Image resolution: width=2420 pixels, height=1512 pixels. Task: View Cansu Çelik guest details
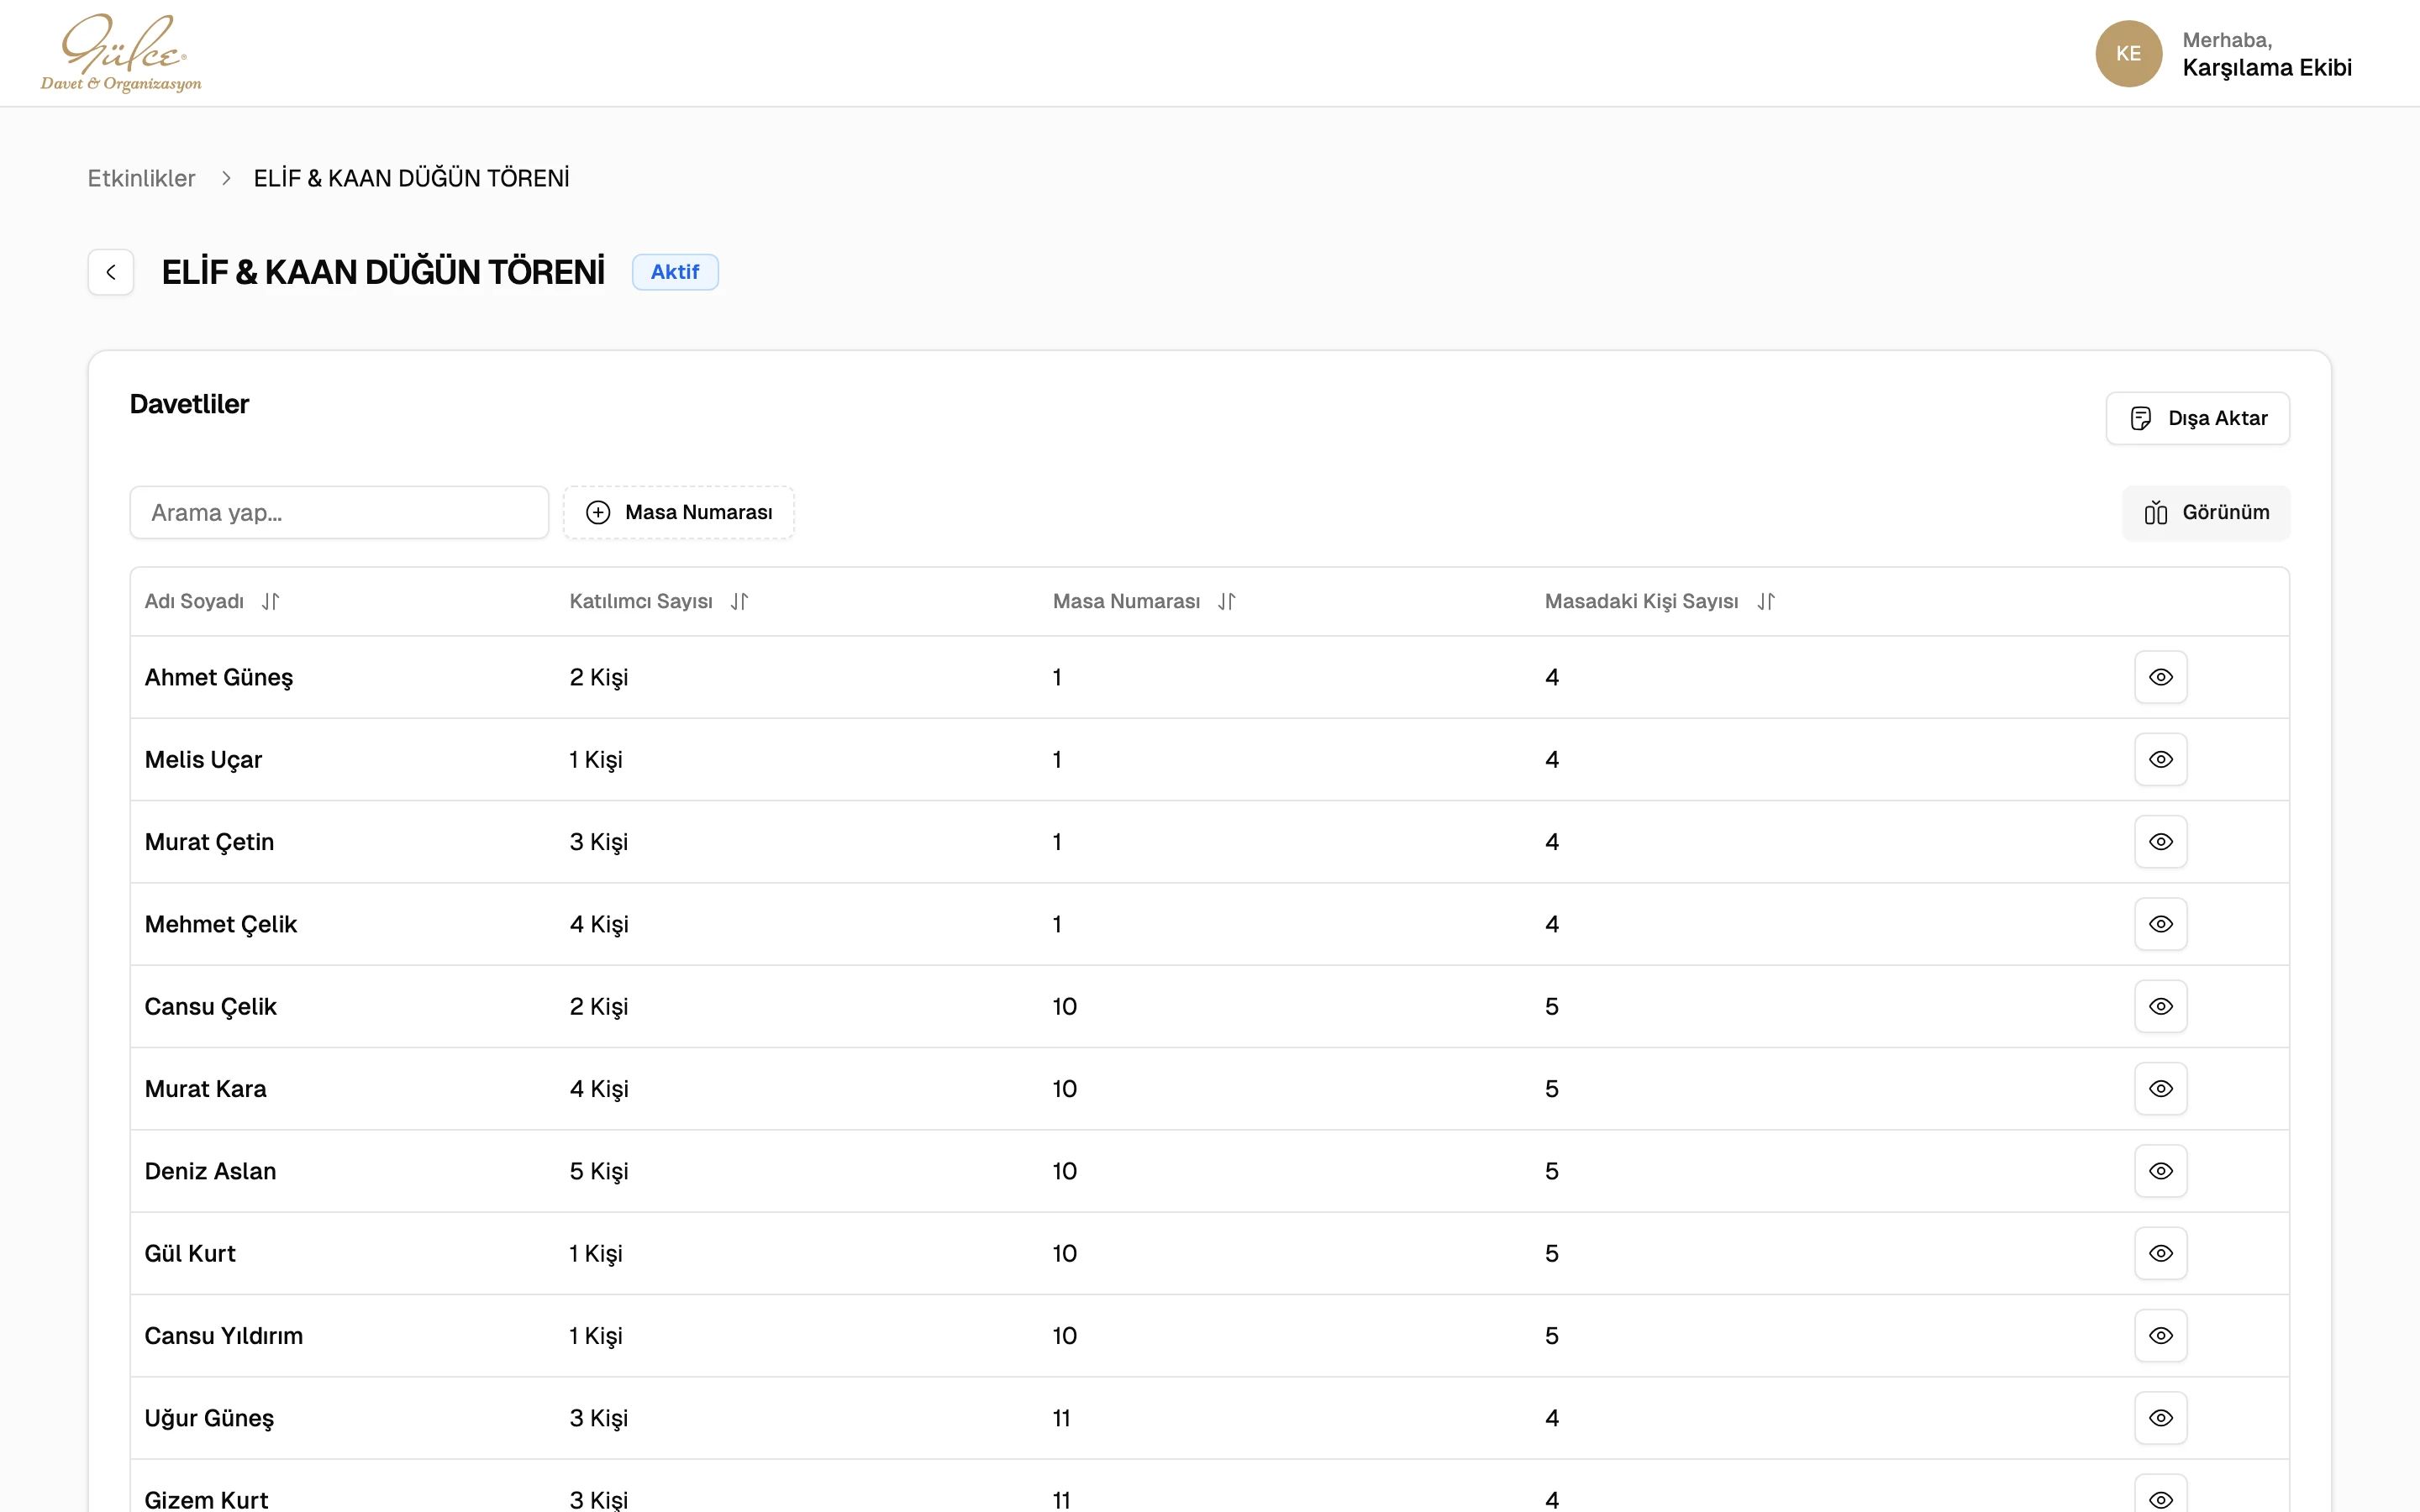[x=2160, y=1006]
